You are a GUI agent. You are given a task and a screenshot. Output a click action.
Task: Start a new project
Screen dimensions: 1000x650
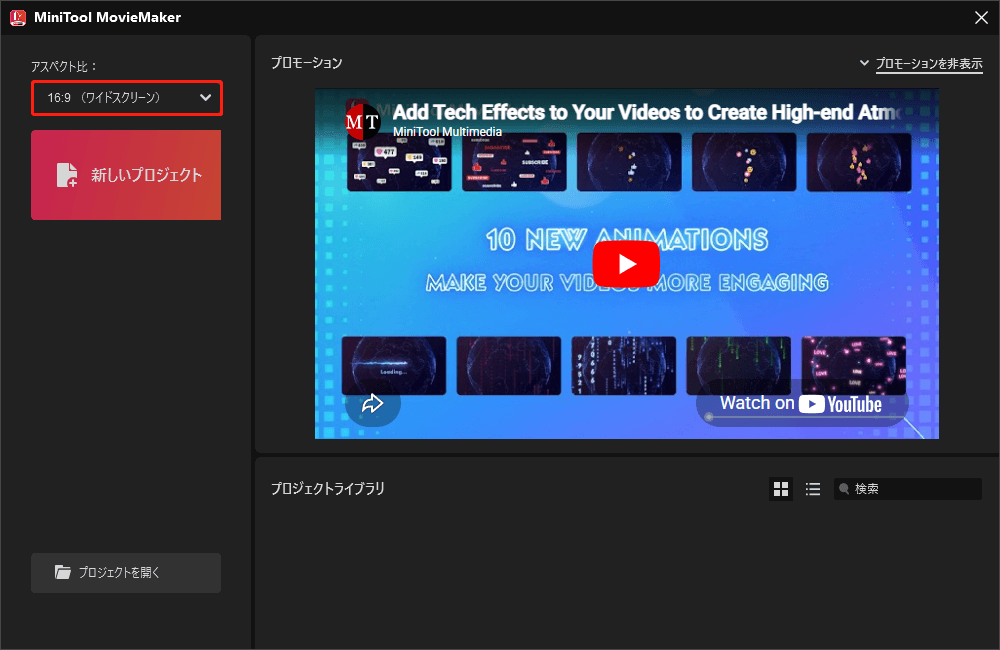click(126, 174)
